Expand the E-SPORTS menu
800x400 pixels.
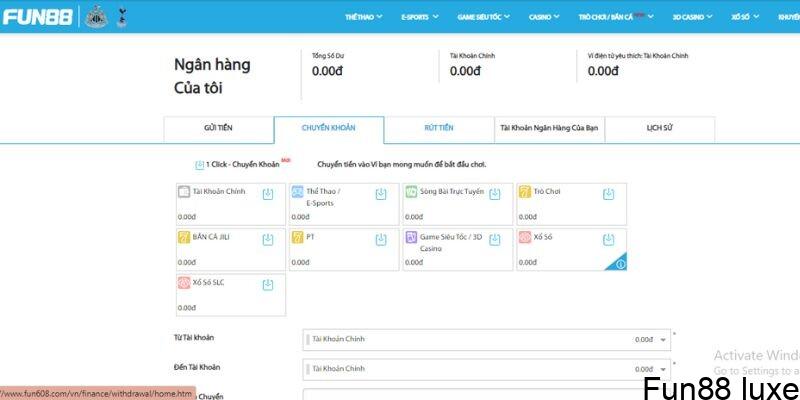pos(419,17)
